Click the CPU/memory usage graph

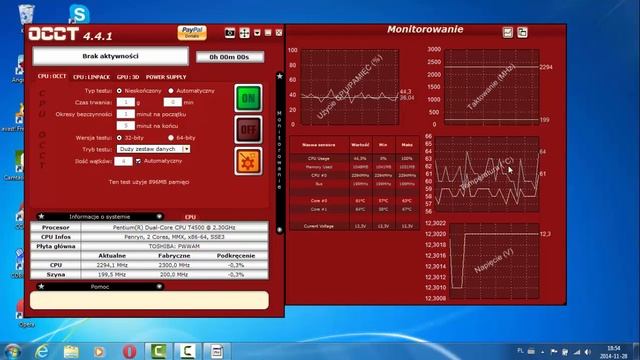click(350, 87)
